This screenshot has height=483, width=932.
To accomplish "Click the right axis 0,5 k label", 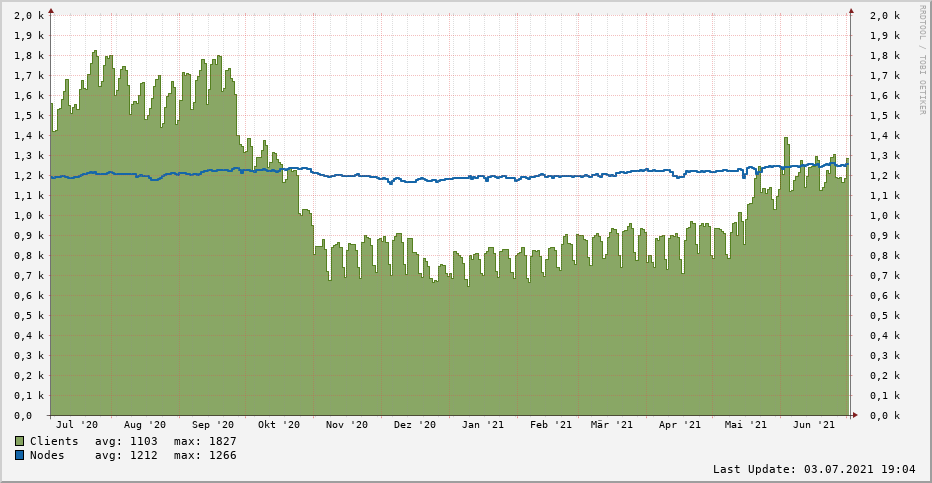I will 885,316.
